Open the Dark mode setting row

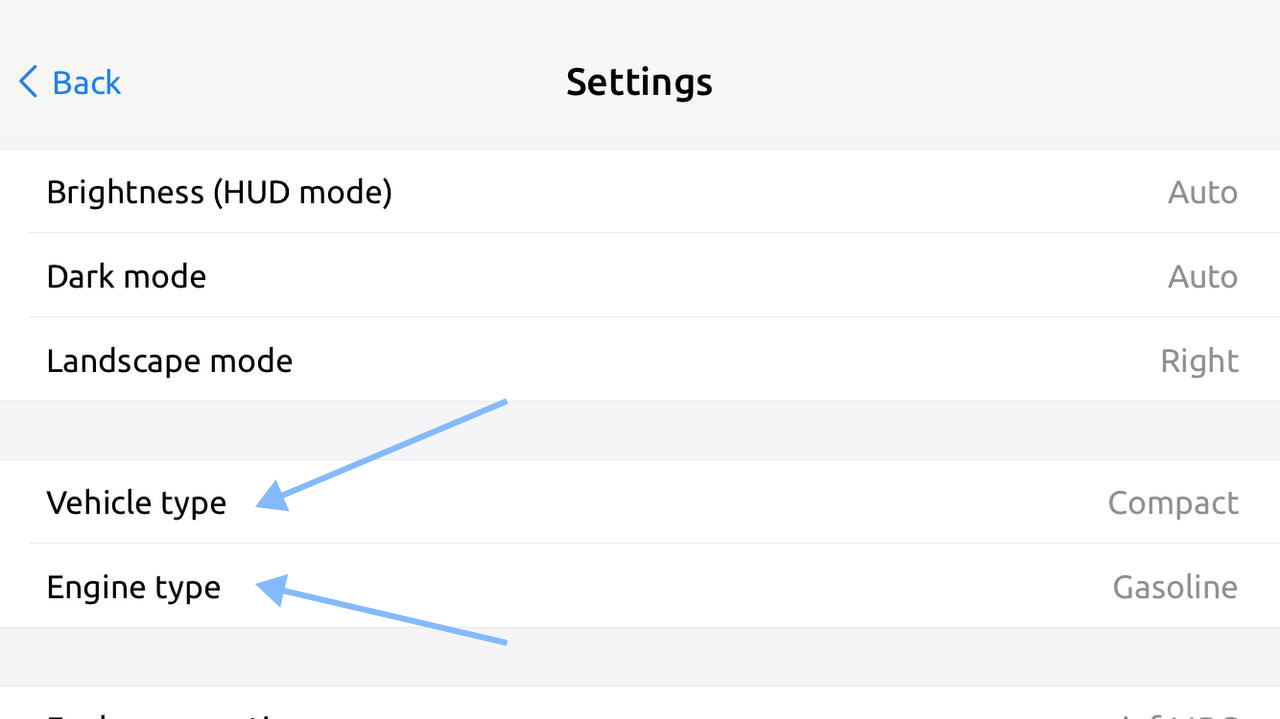tap(126, 276)
